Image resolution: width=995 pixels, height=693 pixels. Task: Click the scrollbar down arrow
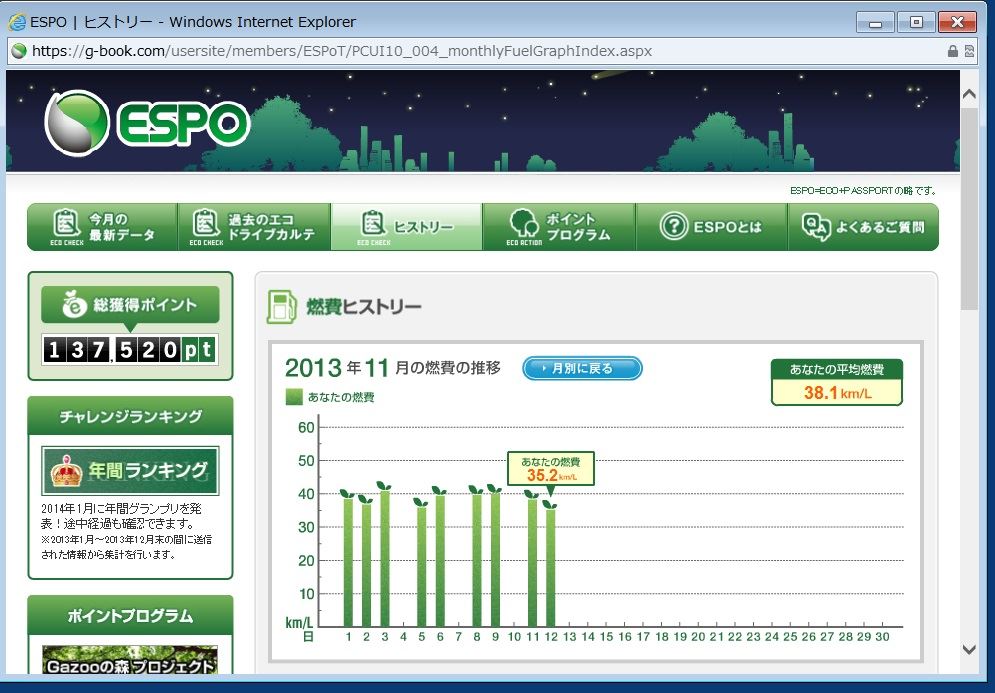(969, 649)
